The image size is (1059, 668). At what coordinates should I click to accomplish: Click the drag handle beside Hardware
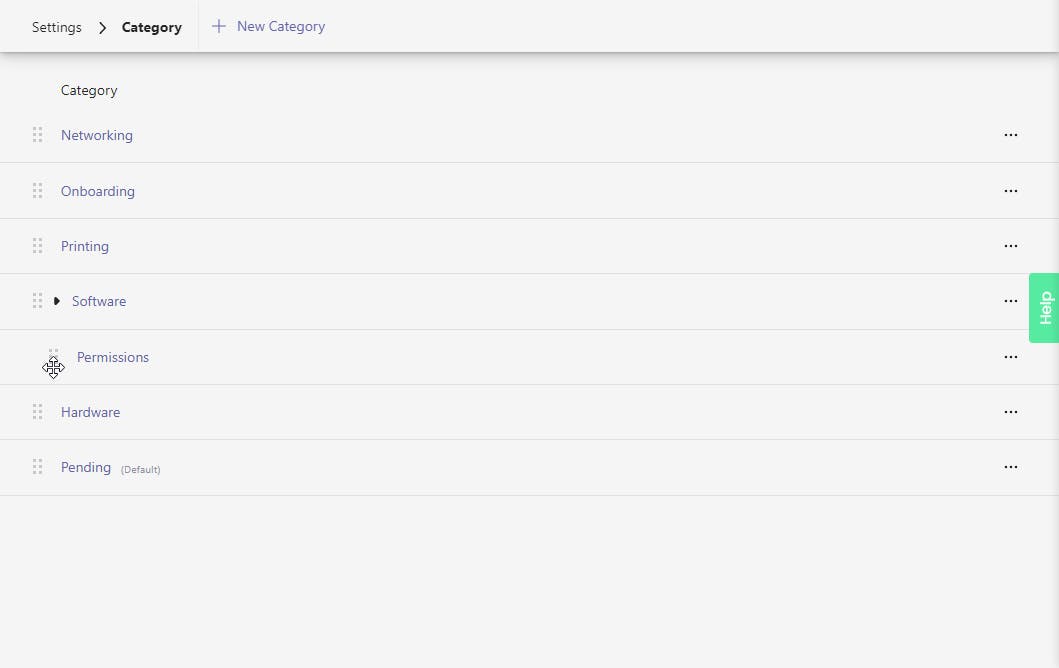37,412
